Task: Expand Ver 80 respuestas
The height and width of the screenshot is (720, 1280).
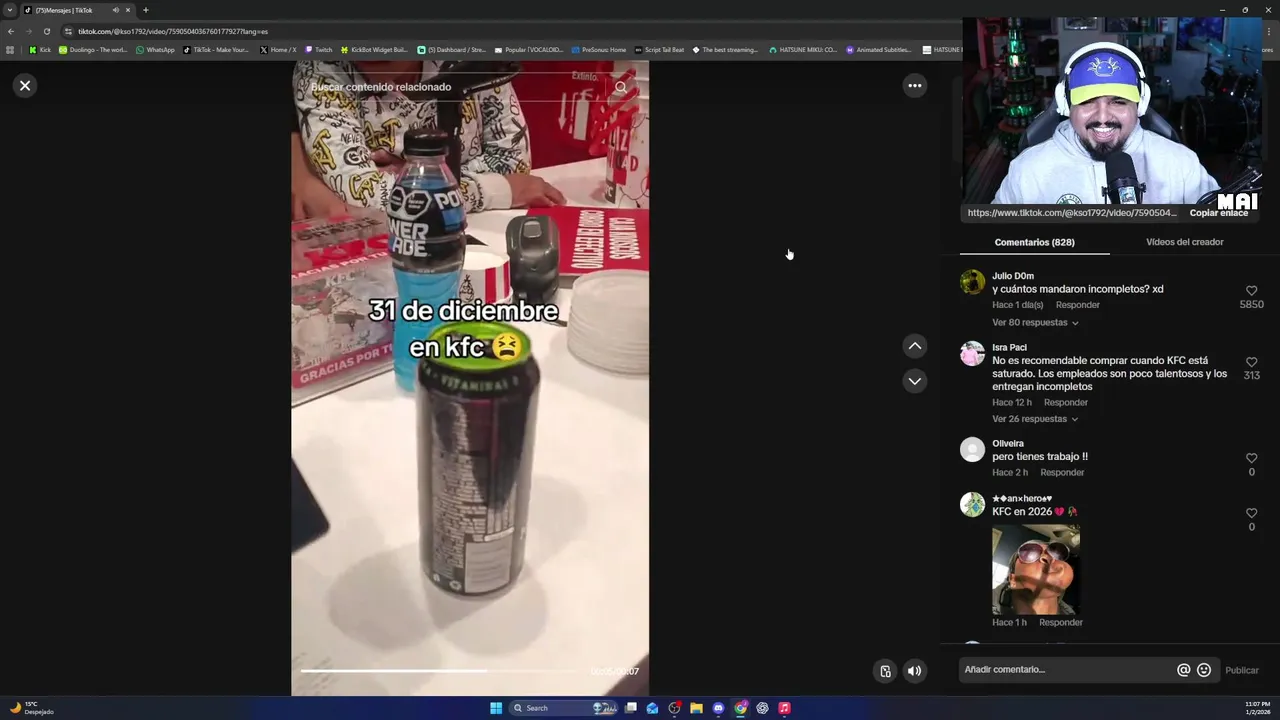Action: click(1035, 323)
